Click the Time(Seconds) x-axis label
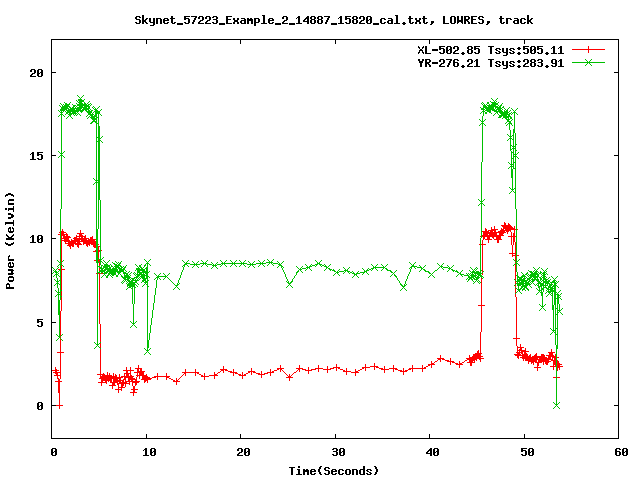This screenshot has height=480, width=640. [x=334, y=471]
